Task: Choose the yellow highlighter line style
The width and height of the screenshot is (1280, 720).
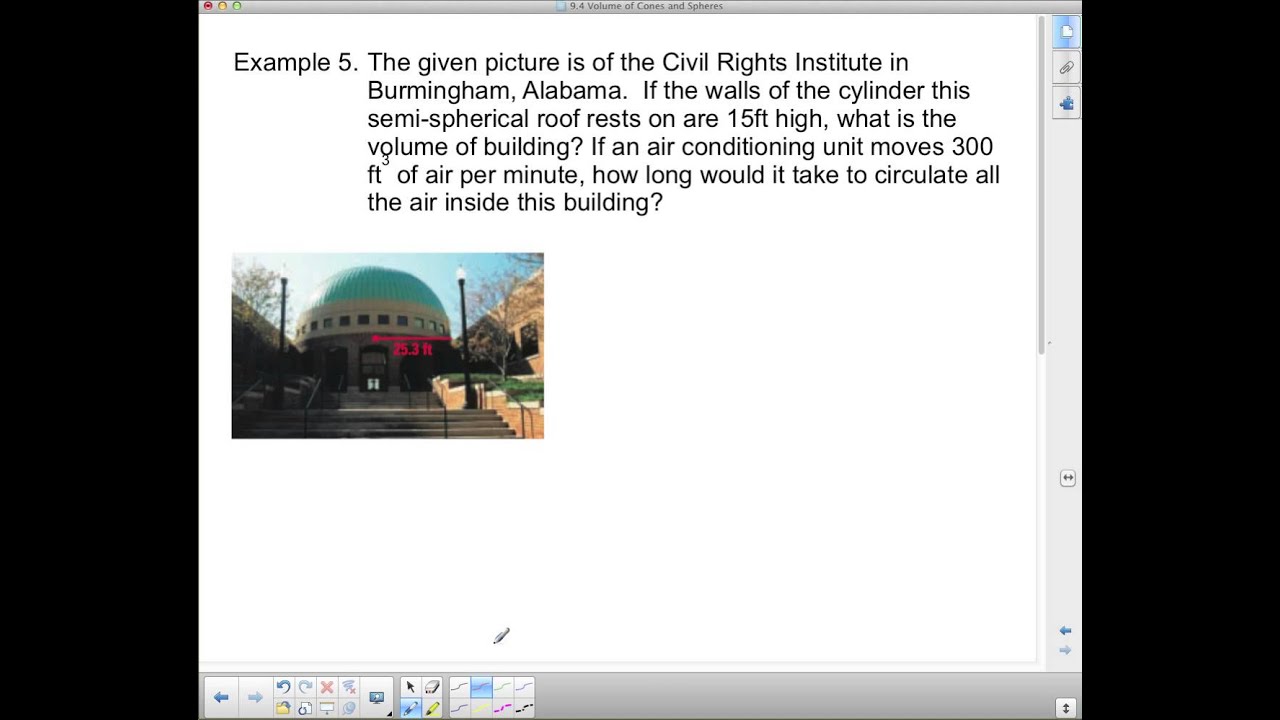Action: (481, 708)
